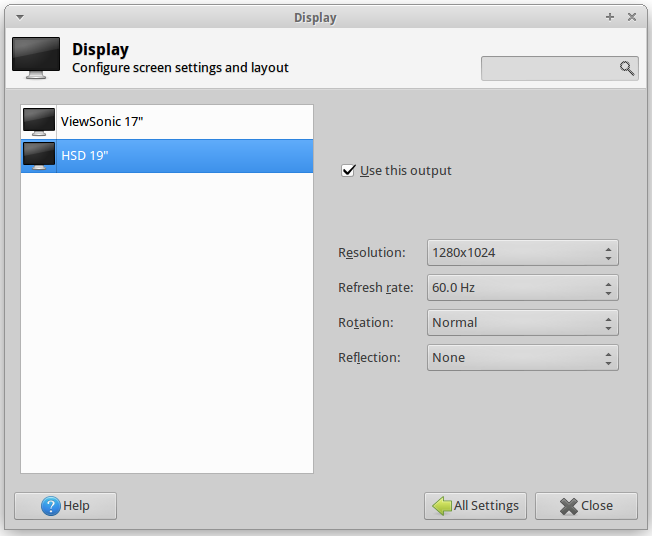Go back with All Settings button
This screenshot has width=652, height=536.
tap(475, 506)
